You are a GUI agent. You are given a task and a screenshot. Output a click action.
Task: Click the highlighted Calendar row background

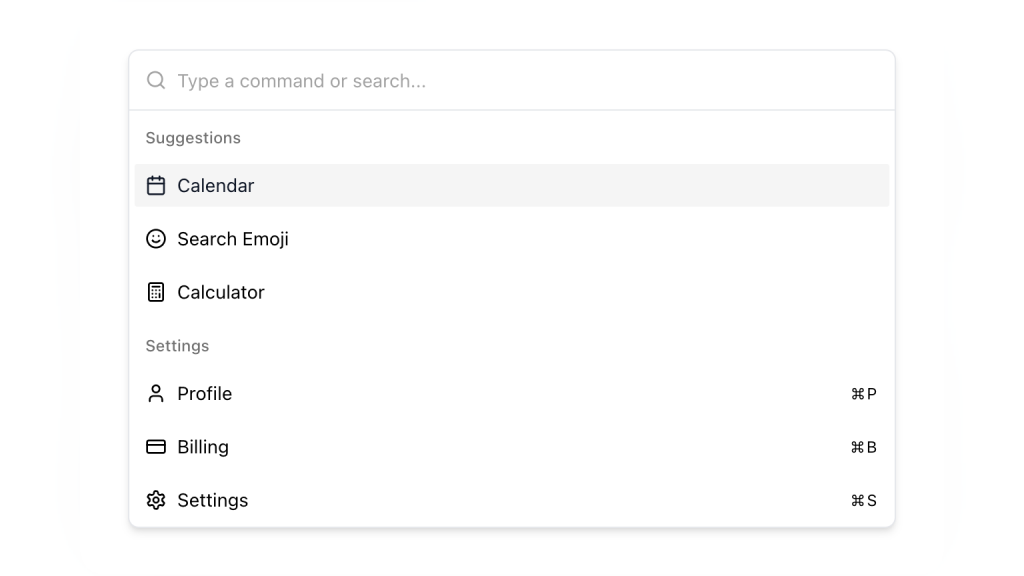coord(560,186)
